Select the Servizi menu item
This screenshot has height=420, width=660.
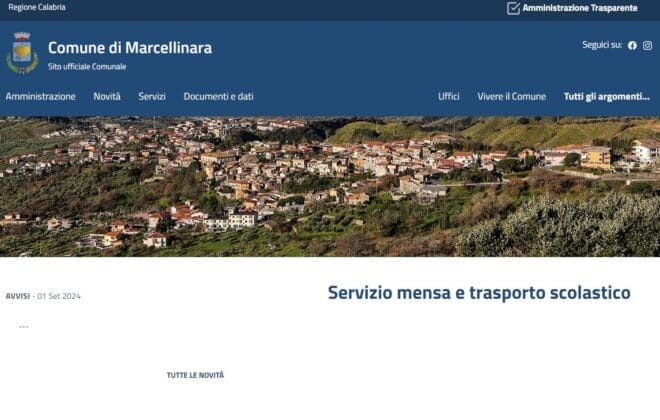coord(152,96)
